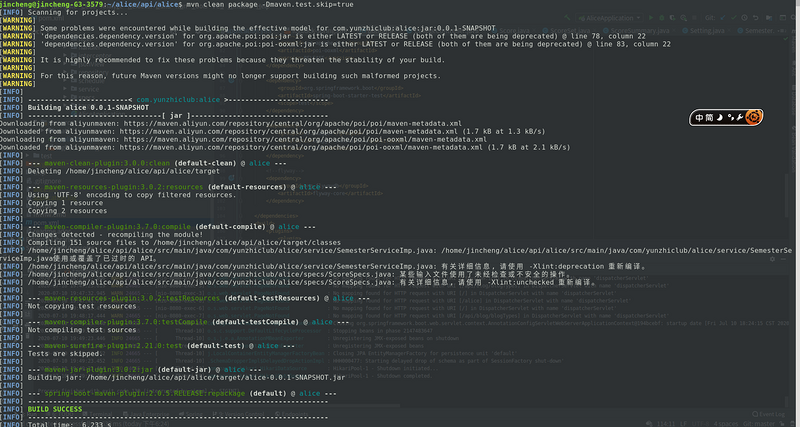Image resolution: width=800 pixels, height=427 pixels.
Task: Open the wrench settings icon in input bar
Action: pos(740,117)
